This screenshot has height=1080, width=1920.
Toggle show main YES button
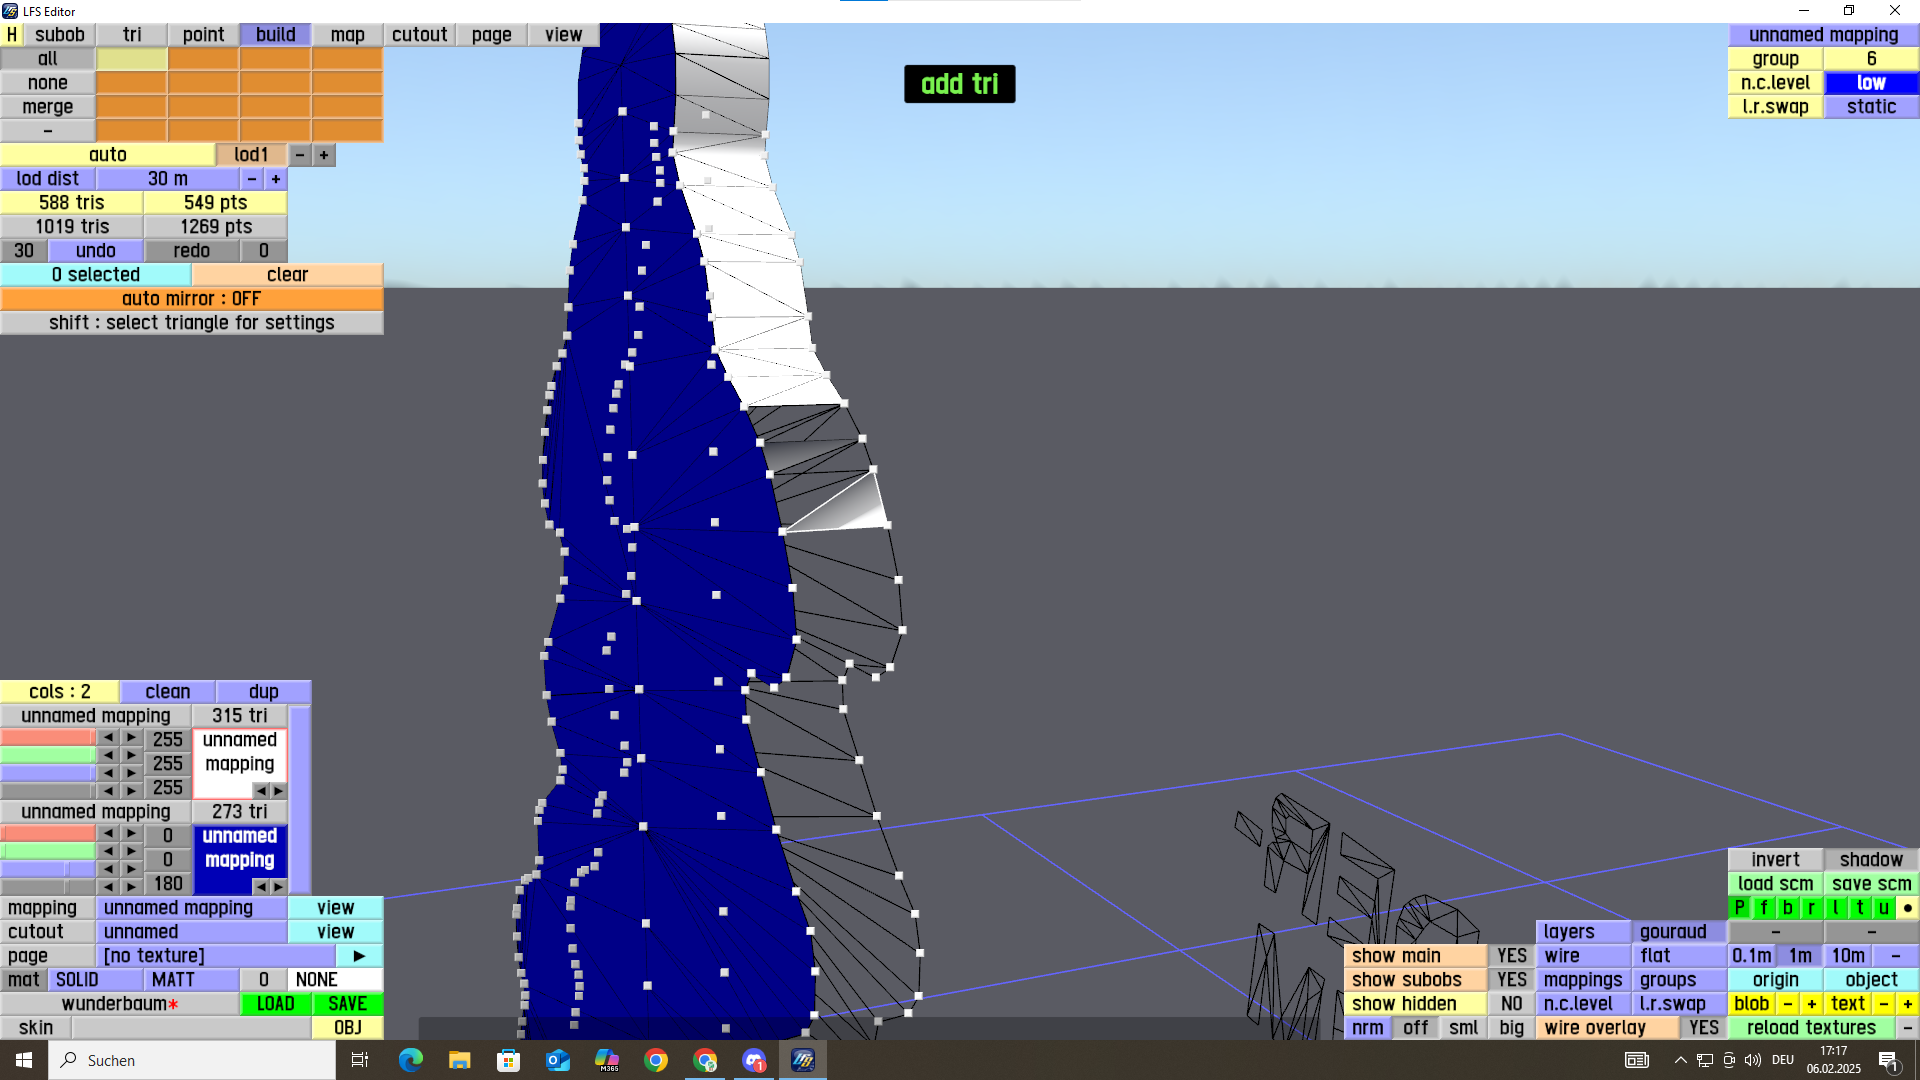1511,956
